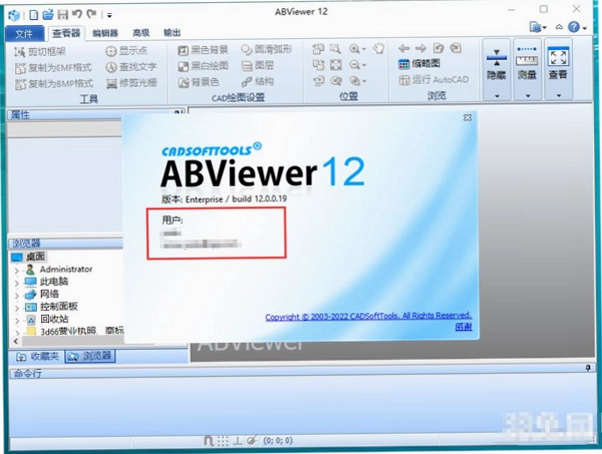This screenshot has height=454, width=602.
Task: Open 查找文字 tool
Action: point(131,67)
